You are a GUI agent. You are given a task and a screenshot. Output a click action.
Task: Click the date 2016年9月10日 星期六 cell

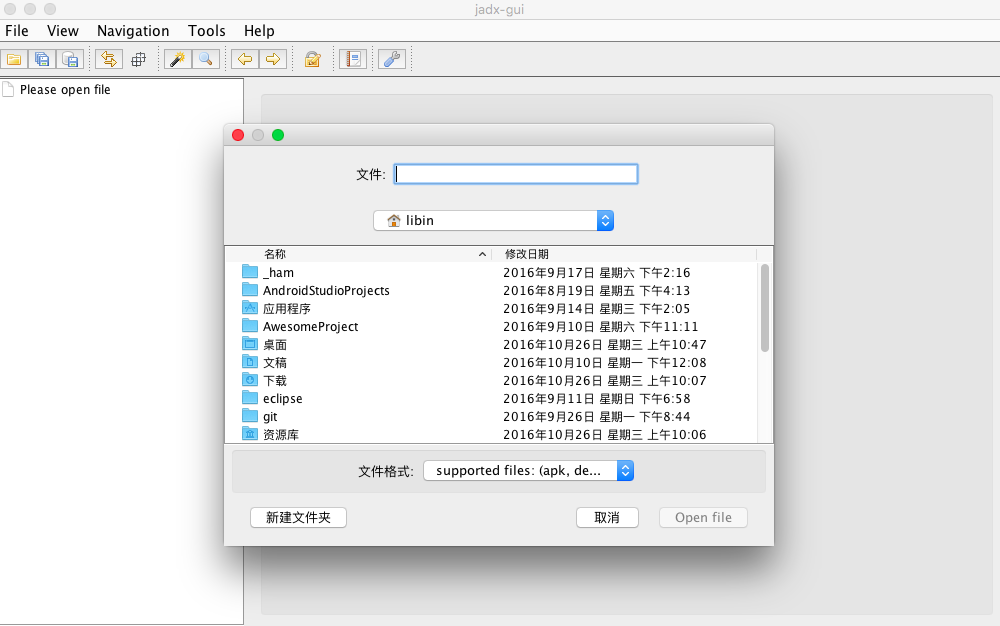tap(601, 326)
